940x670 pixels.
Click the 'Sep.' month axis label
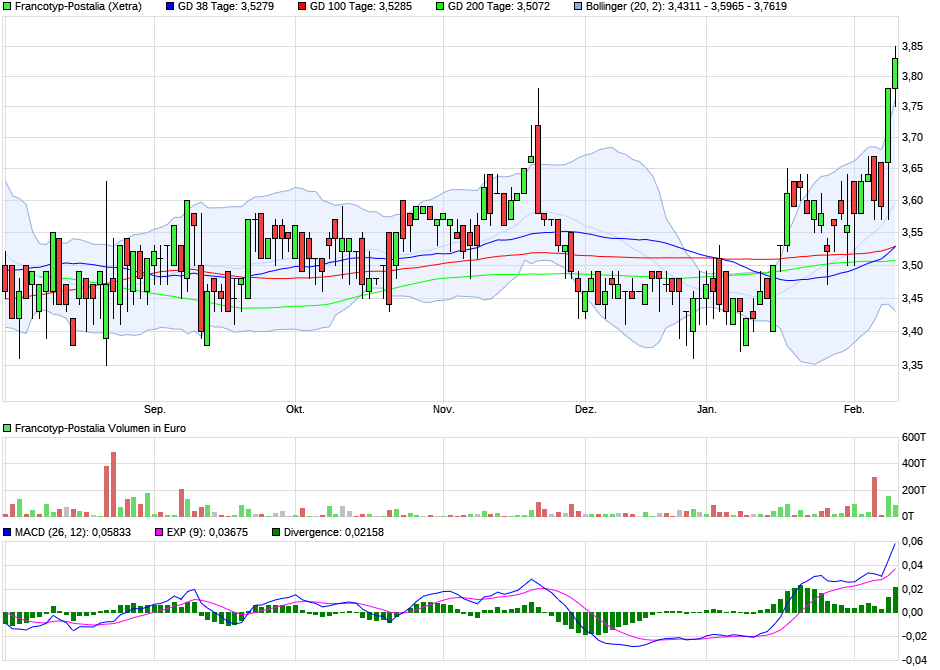155,410
